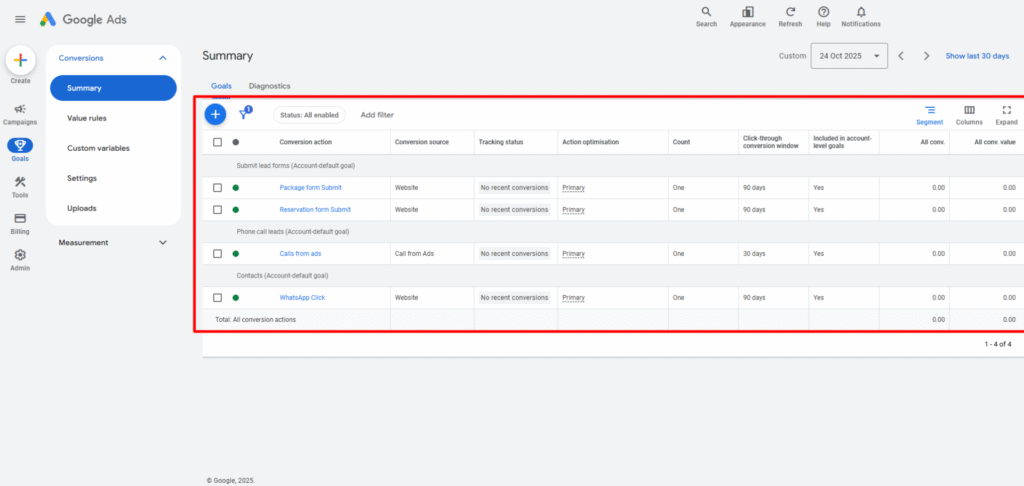The image size is (1024, 486).
Task: Click the Refresh icon
Action: [x=790, y=12]
